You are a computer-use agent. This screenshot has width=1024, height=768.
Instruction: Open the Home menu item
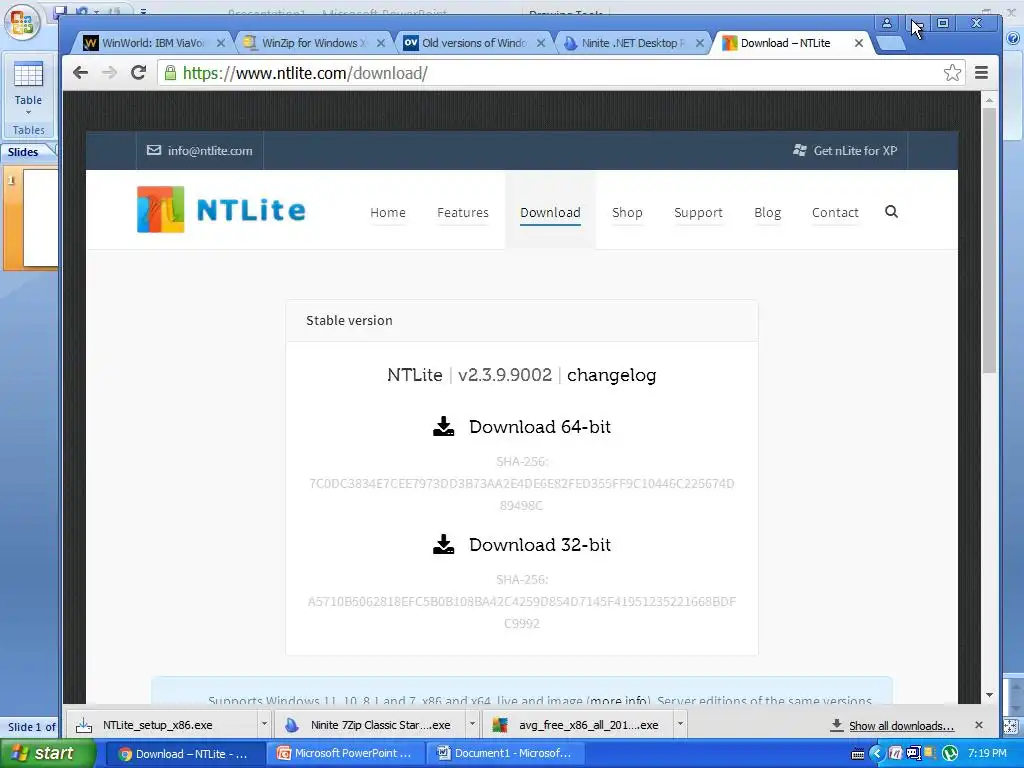[x=388, y=212]
